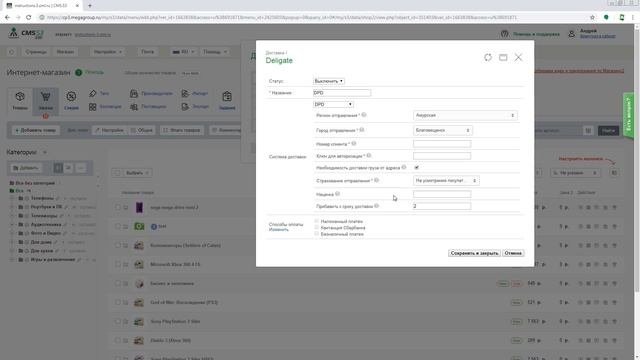Viewport: 640px width, 360px height.
Task: Tick checkbox for Sony PlayStation 3 Slim row
Action: point(118,321)
